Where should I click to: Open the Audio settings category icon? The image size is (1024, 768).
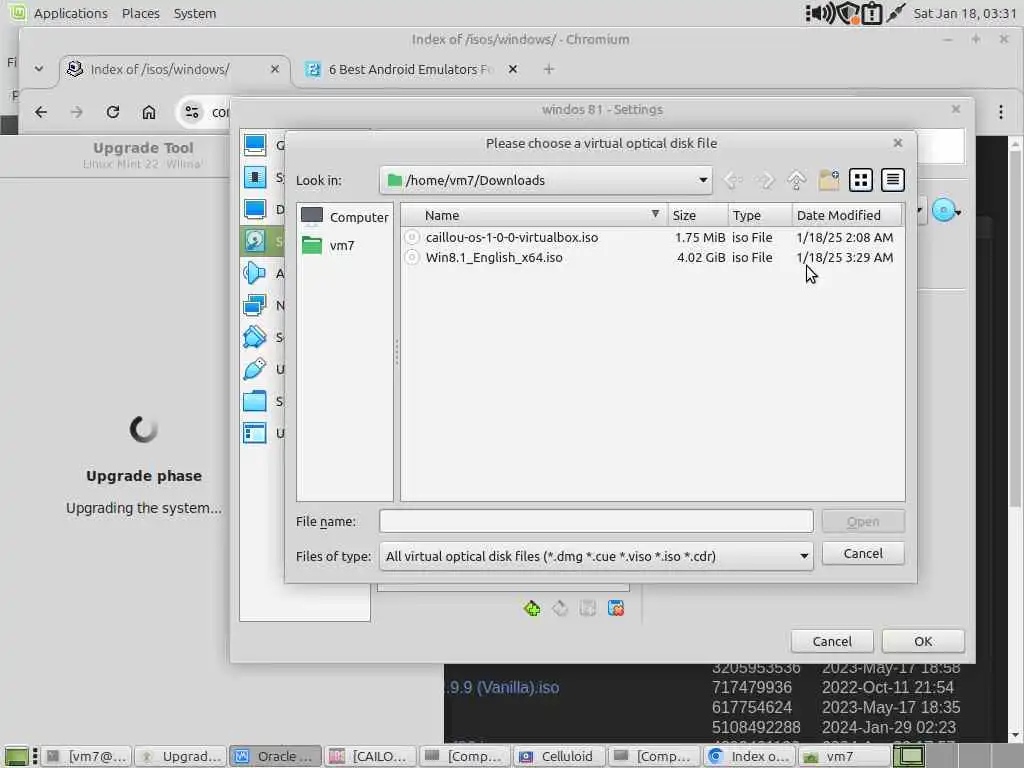[255, 273]
